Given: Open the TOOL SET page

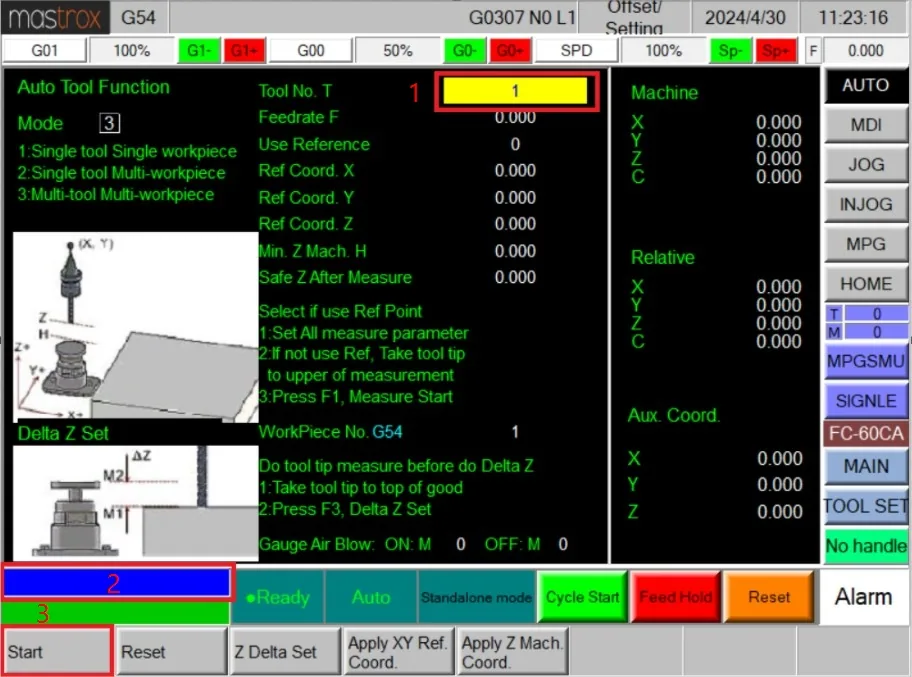Looking at the screenshot, I should pos(865,506).
